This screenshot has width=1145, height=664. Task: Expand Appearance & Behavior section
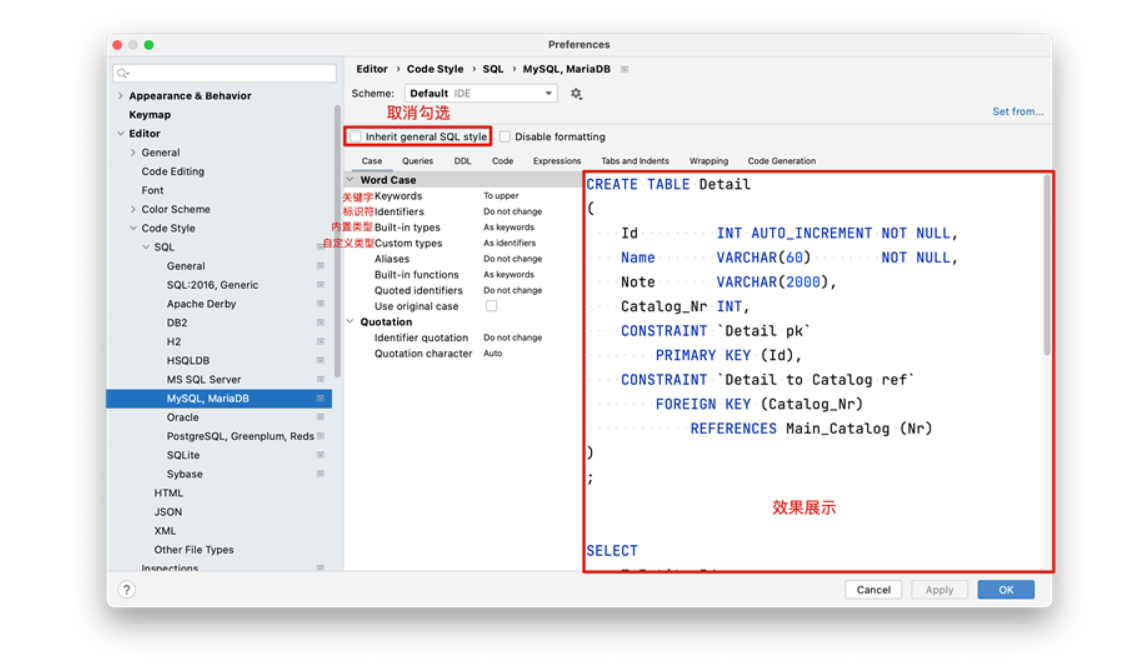[120, 96]
